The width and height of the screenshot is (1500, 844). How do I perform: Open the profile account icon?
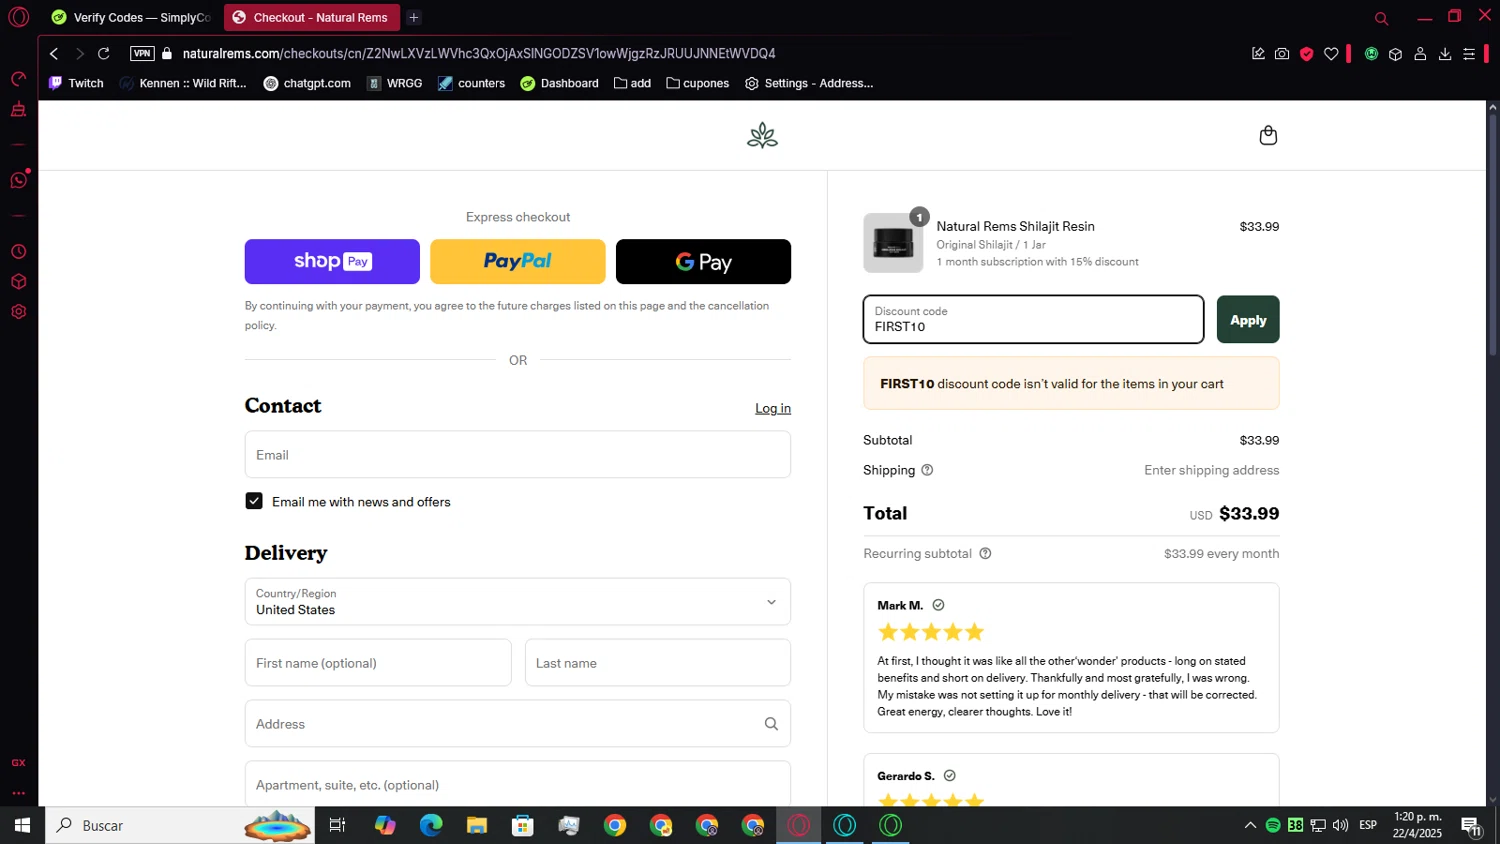(1420, 54)
